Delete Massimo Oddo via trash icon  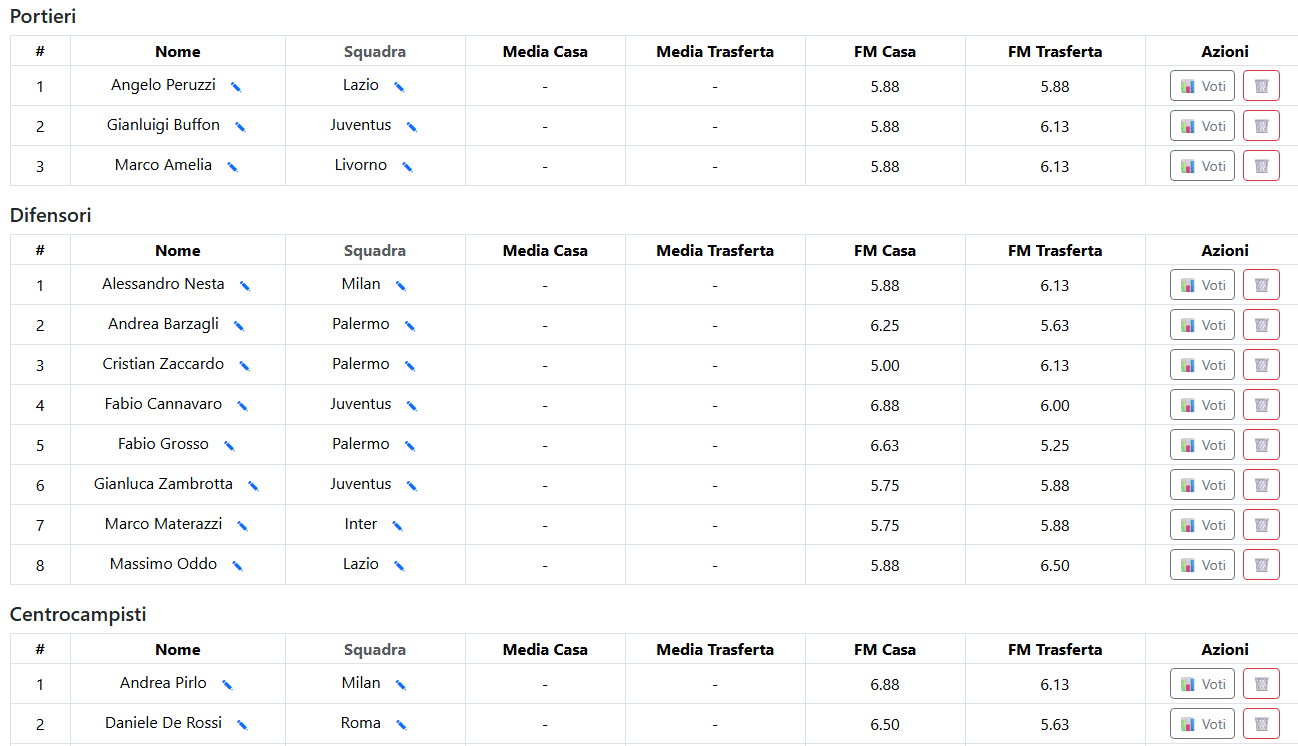(1261, 565)
